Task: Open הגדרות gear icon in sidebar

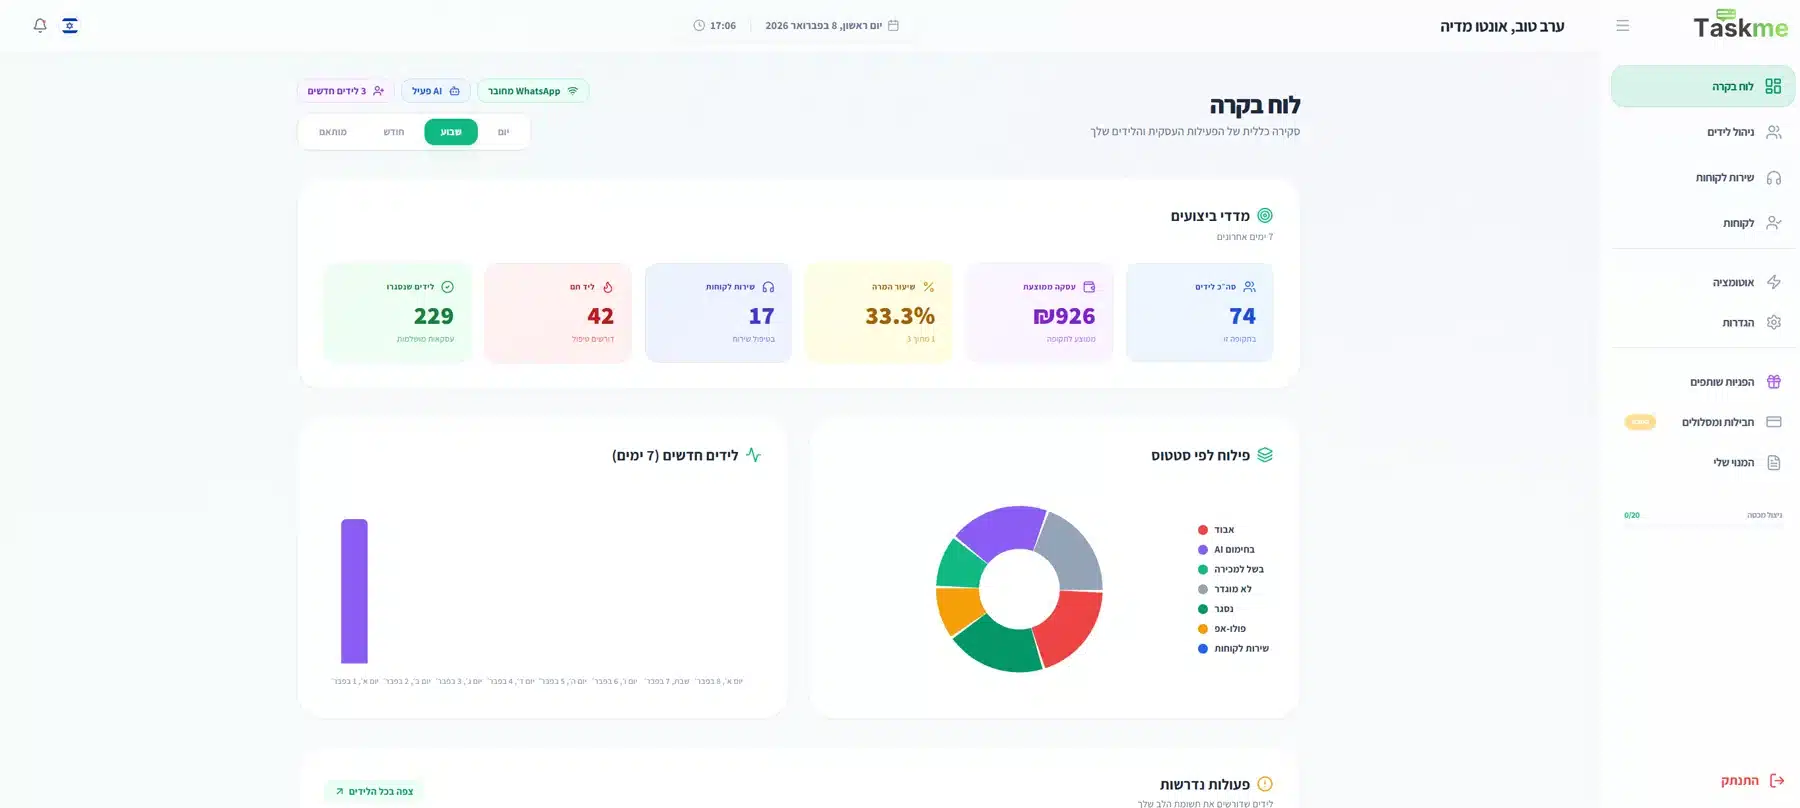Action: [x=1773, y=322]
